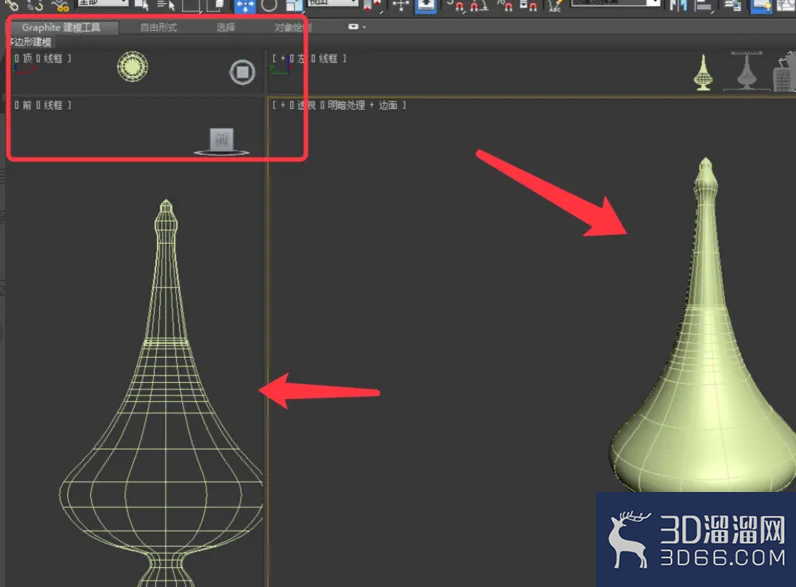Activate the Select and Scale tool
The image size is (796, 587).
point(293,5)
